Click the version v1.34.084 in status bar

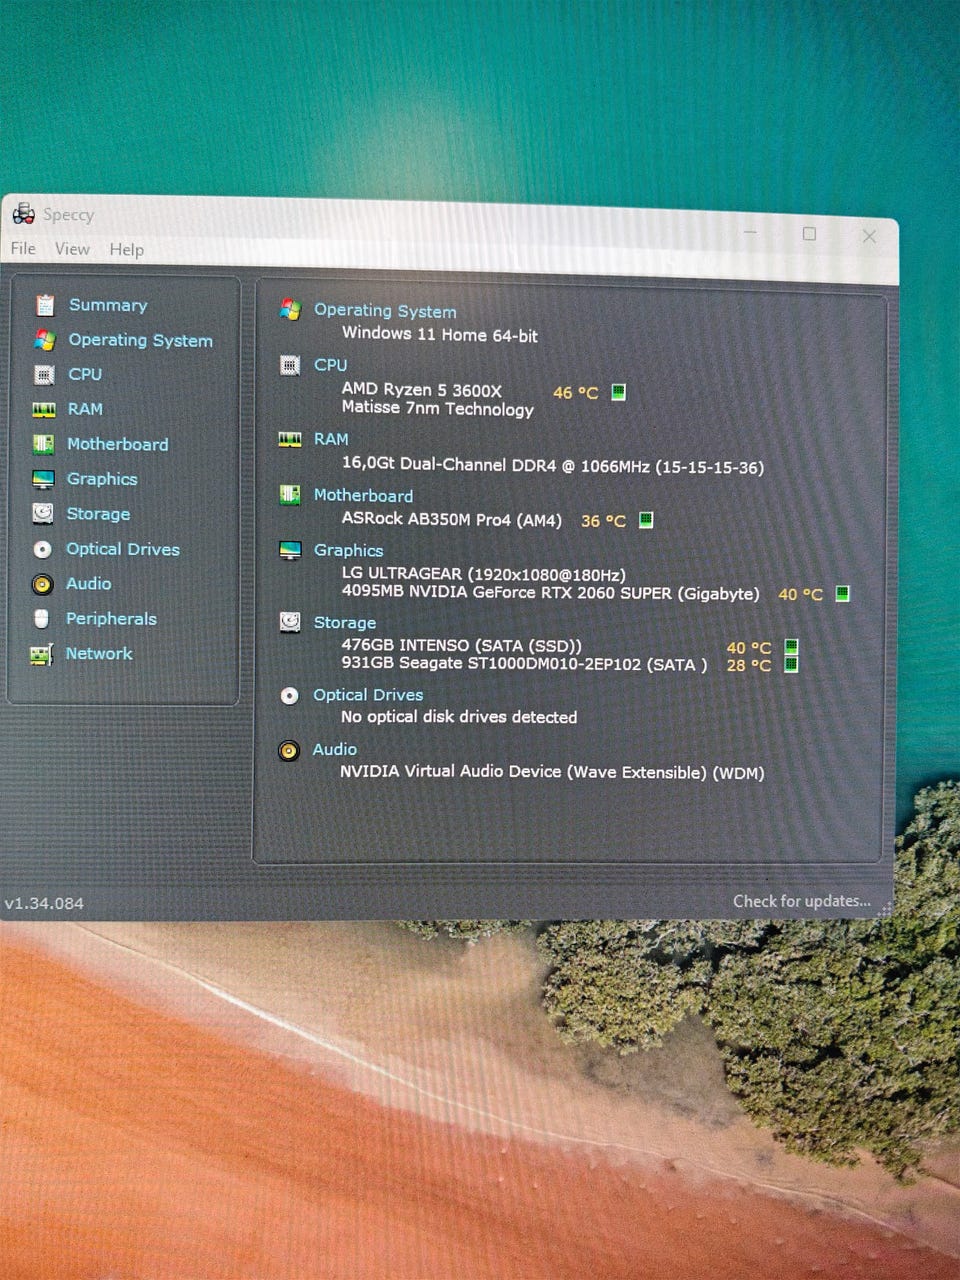[x=44, y=903]
